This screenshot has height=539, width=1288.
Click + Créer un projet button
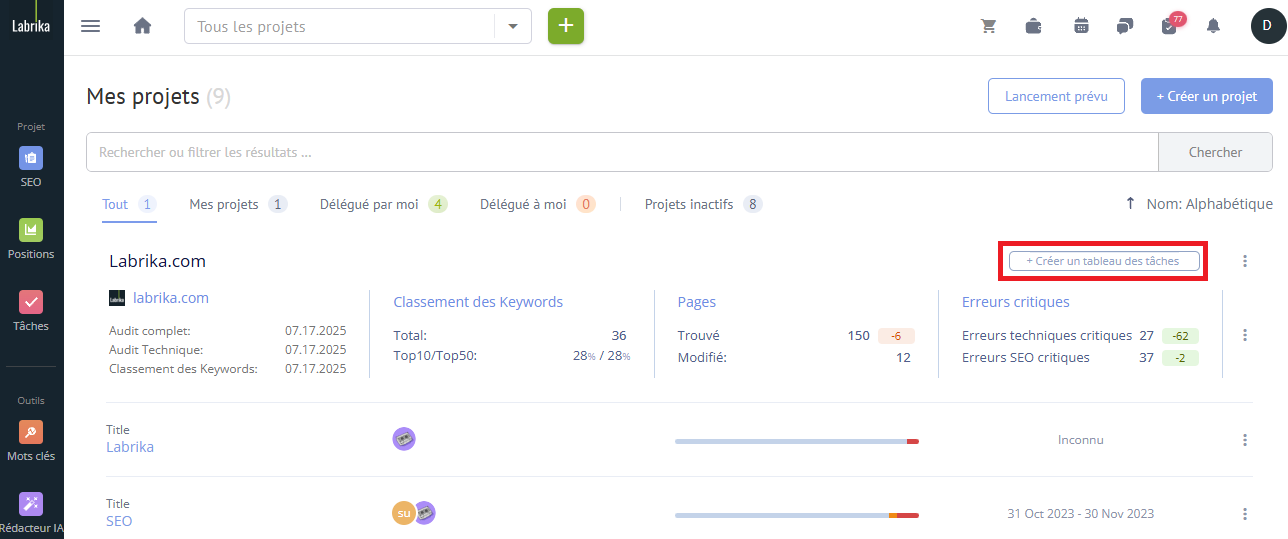(x=1206, y=96)
